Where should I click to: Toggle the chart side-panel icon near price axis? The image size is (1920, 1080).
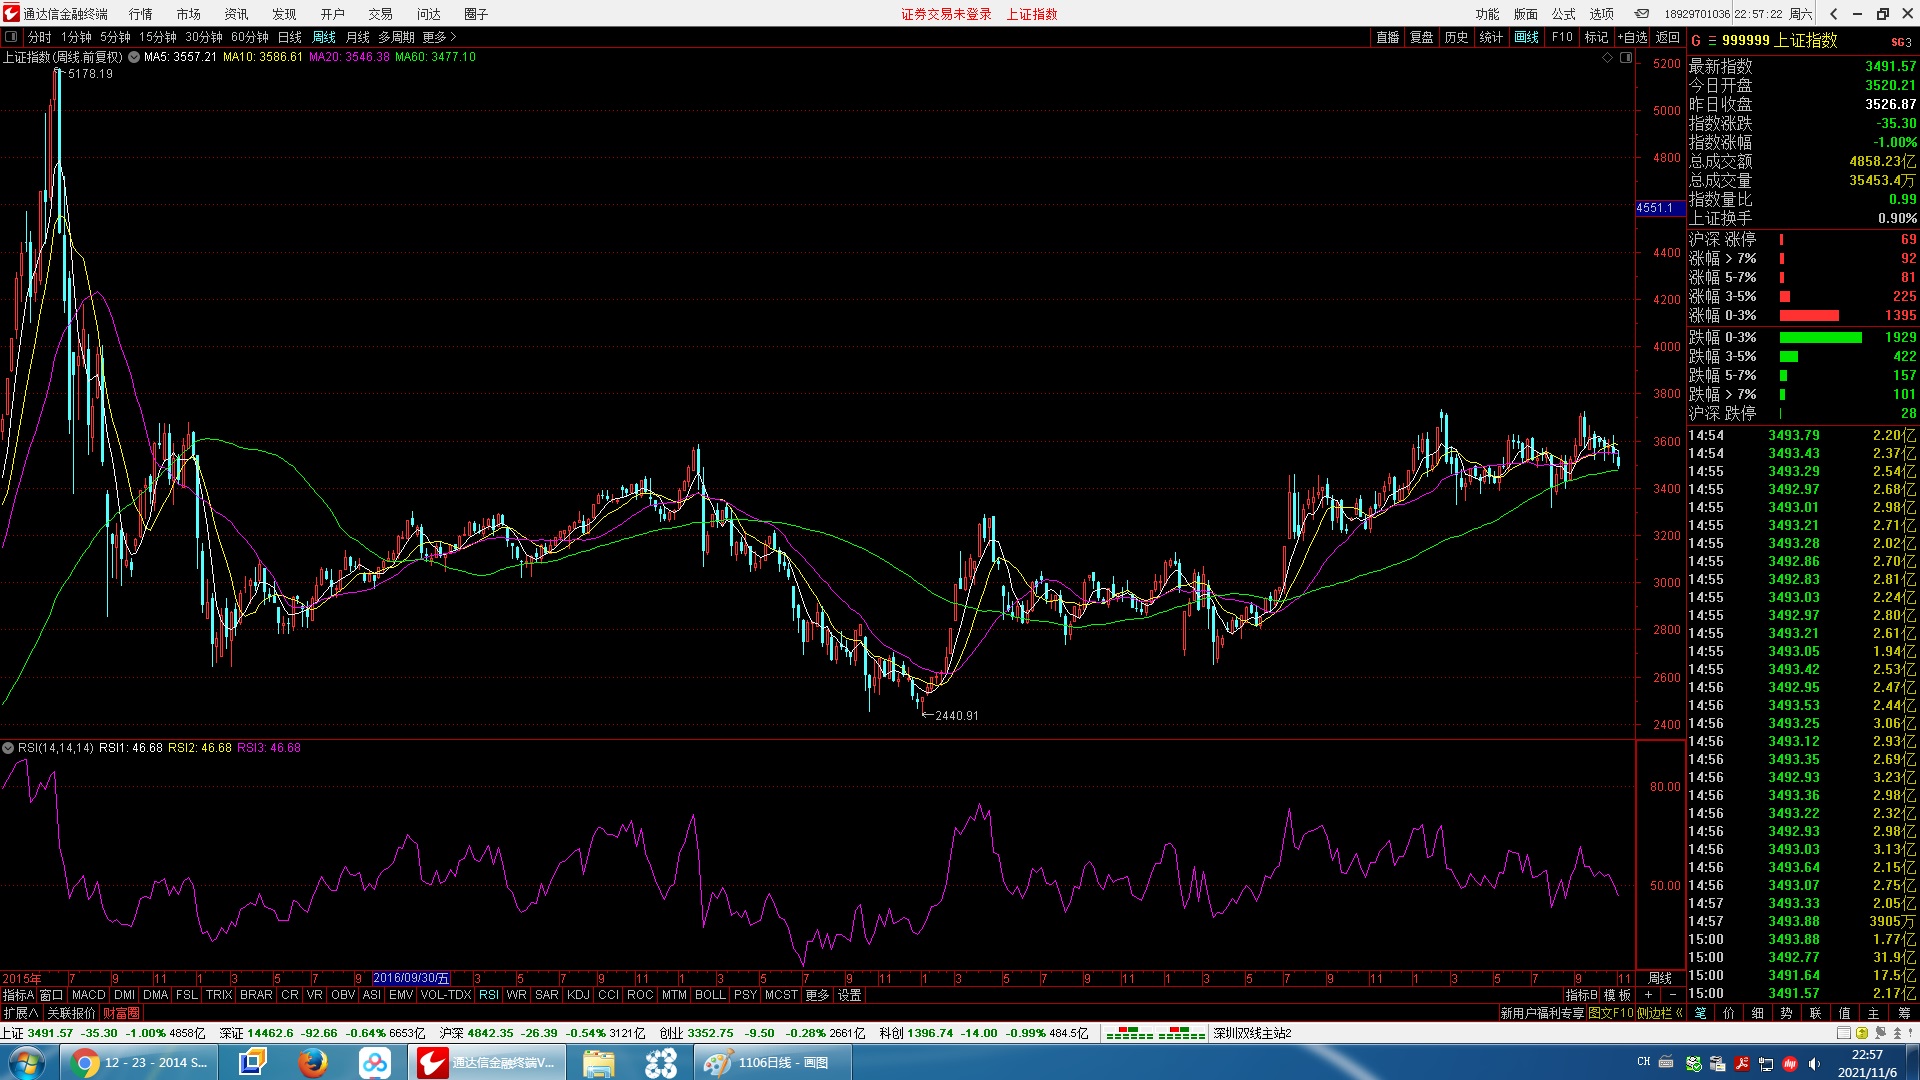(x=1626, y=58)
